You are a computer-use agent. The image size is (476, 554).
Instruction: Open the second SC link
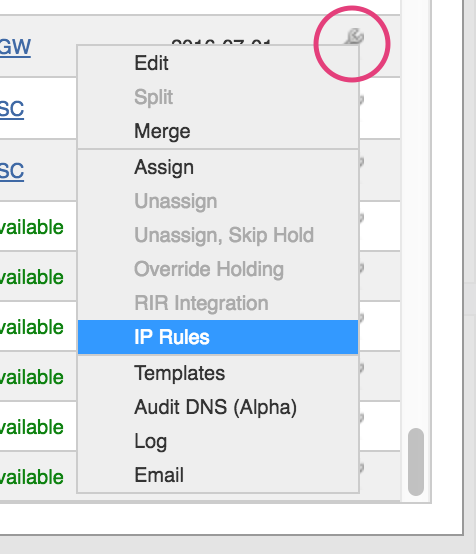click(x=12, y=171)
